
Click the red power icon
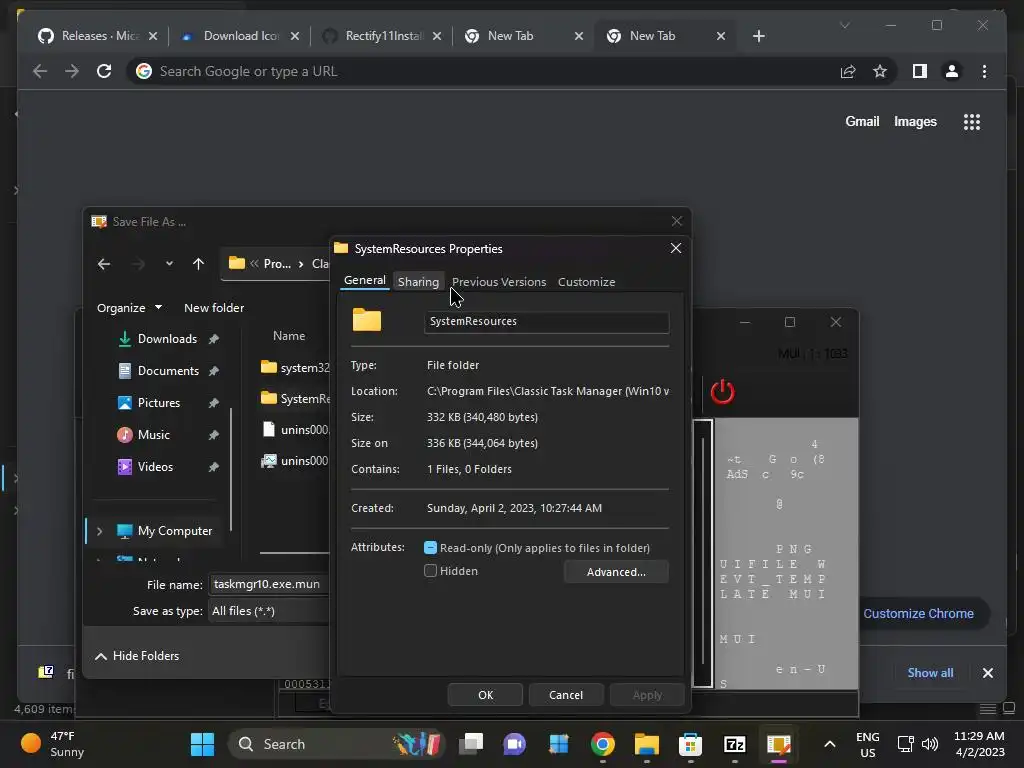click(722, 391)
